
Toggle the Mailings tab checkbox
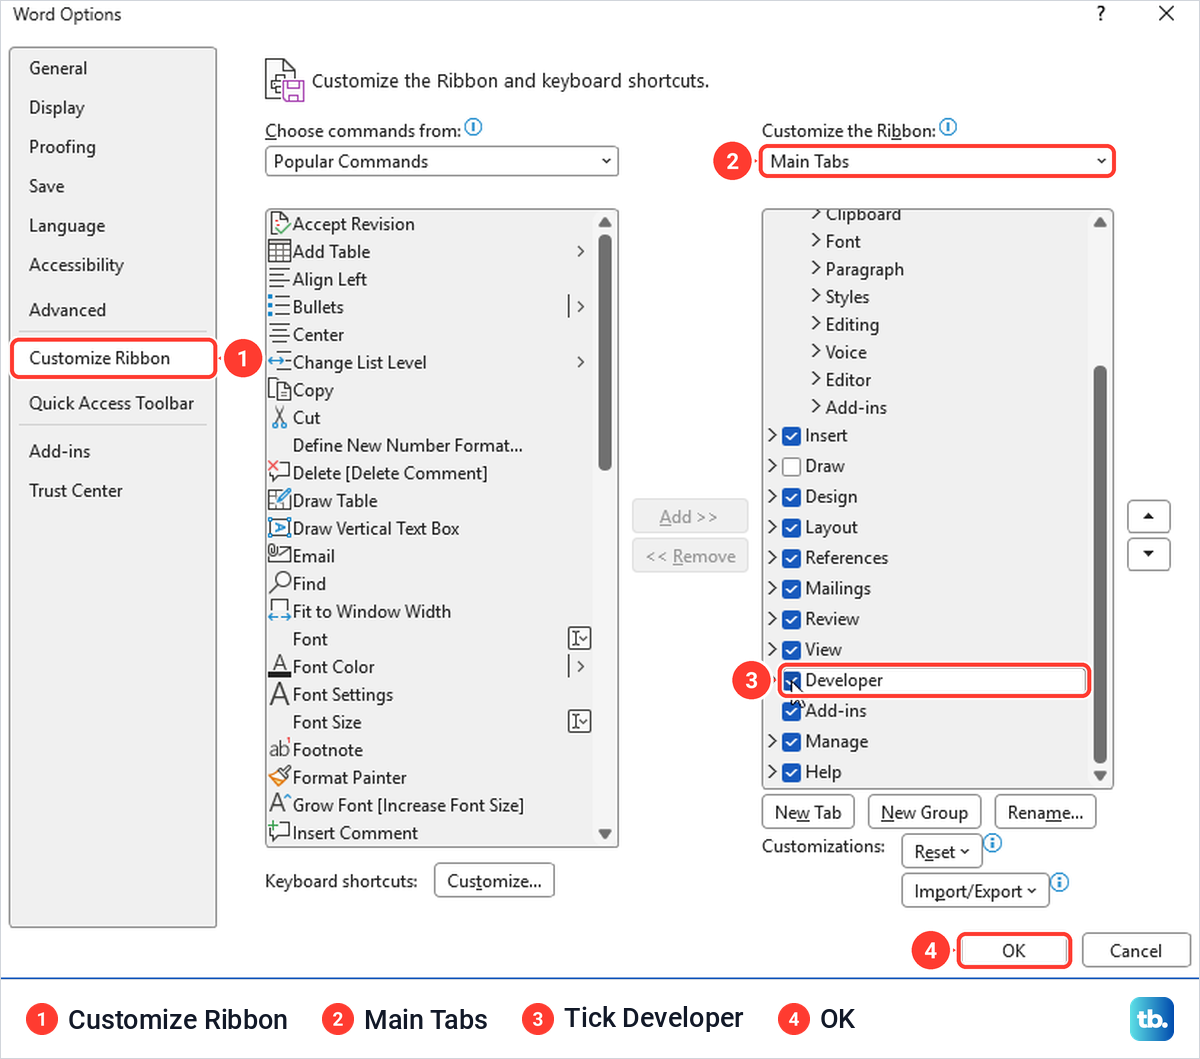pyautogui.click(x=791, y=589)
